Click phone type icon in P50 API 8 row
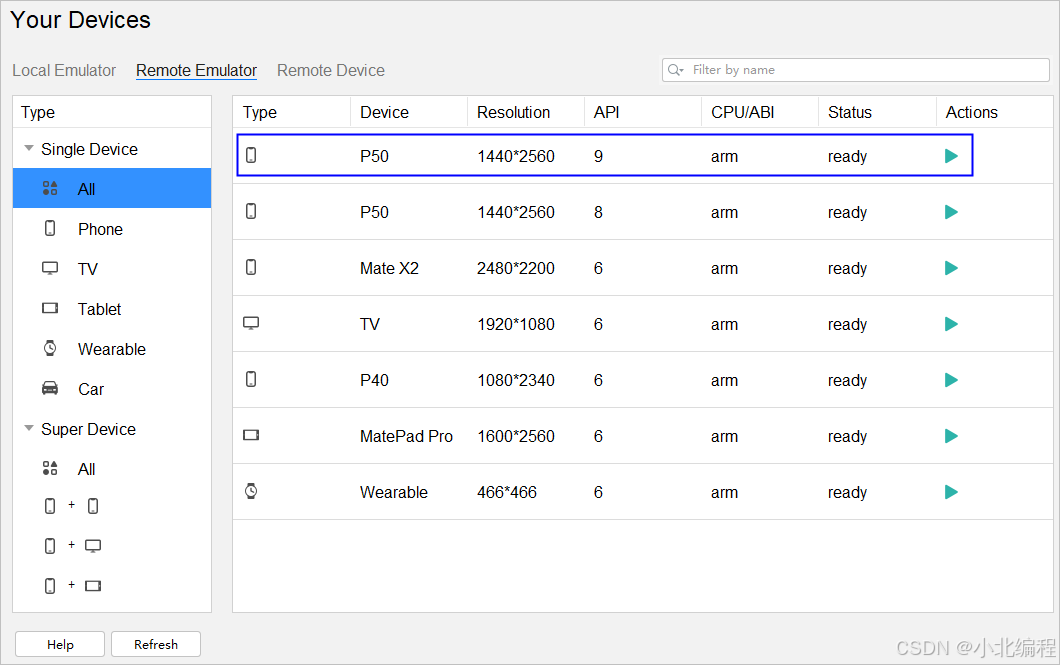The image size is (1060, 665). click(x=251, y=212)
